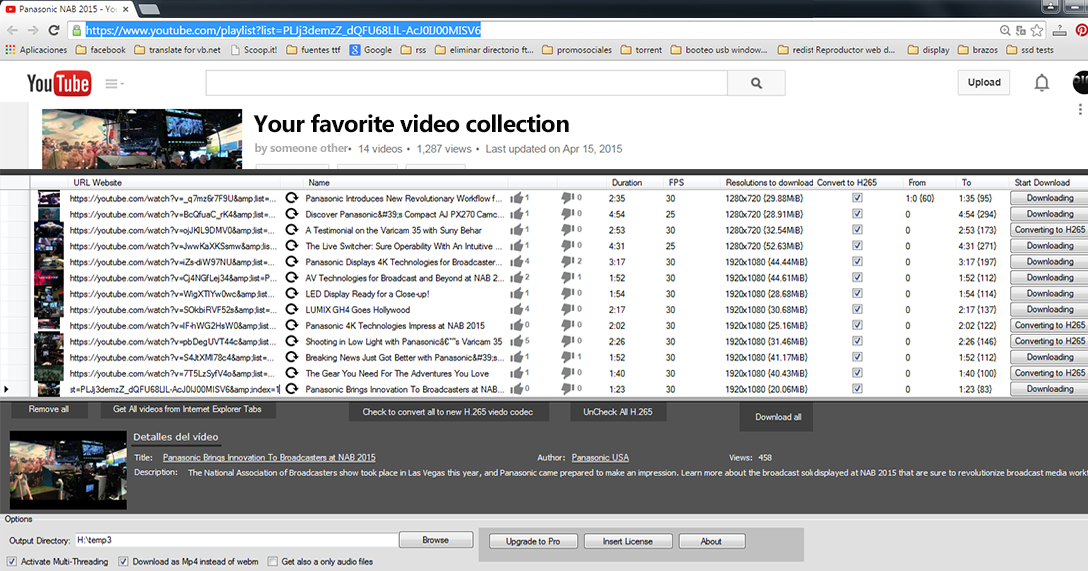Click Browse for output directory
1088x571 pixels.
(435, 540)
